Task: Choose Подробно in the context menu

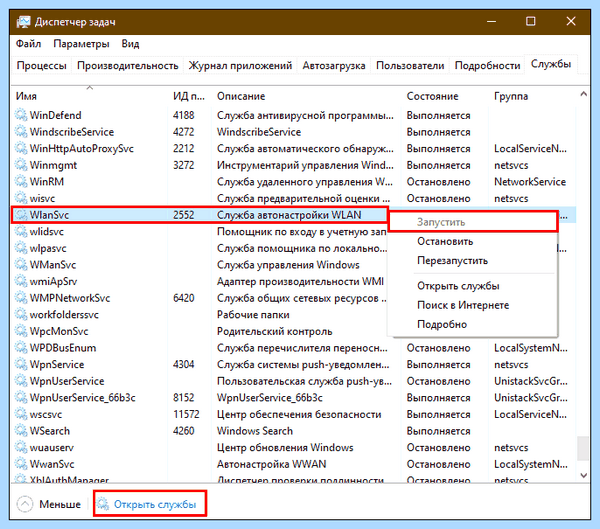Action: click(x=473, y=324)
